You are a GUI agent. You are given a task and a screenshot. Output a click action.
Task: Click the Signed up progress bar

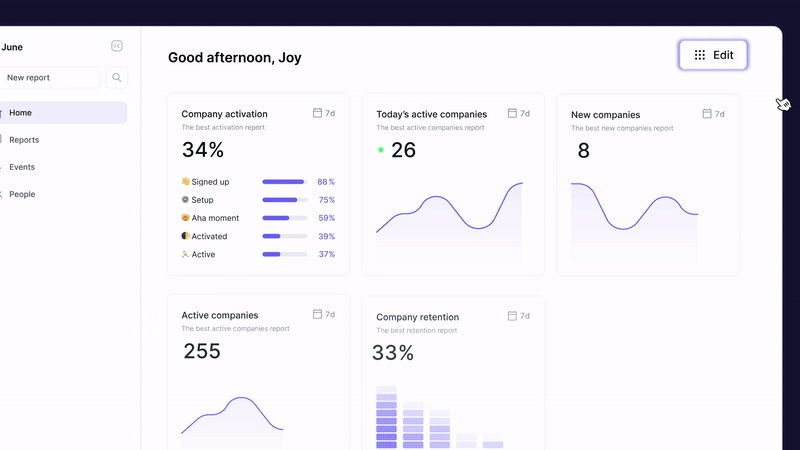pos(285,182)
